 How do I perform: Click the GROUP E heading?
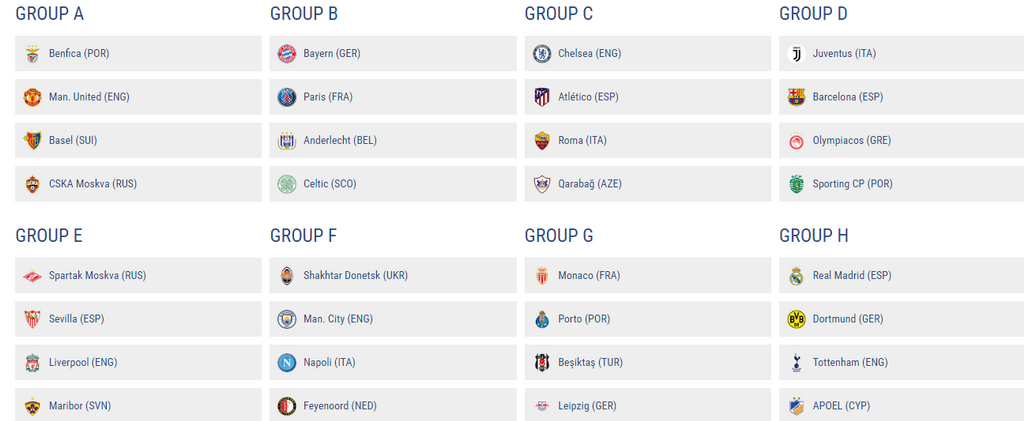49,236
